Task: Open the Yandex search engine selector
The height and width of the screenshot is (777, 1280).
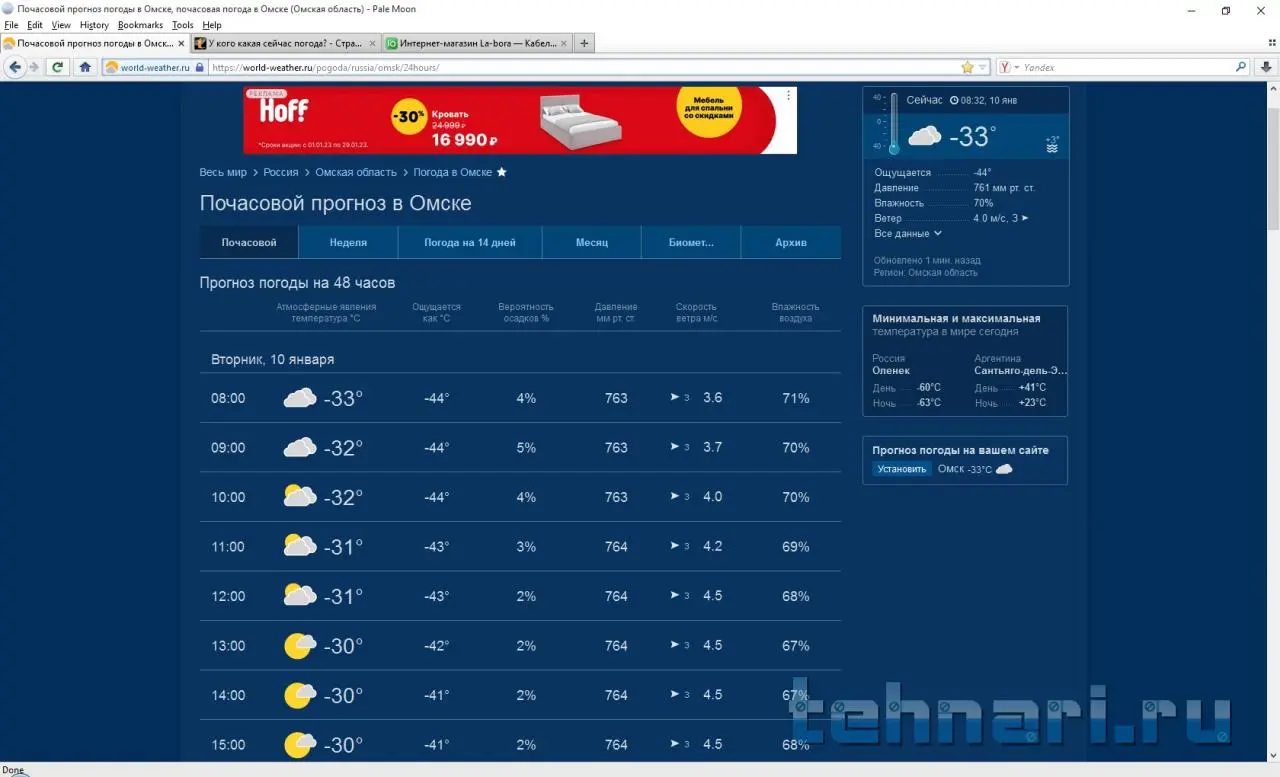Action: 1008,67
